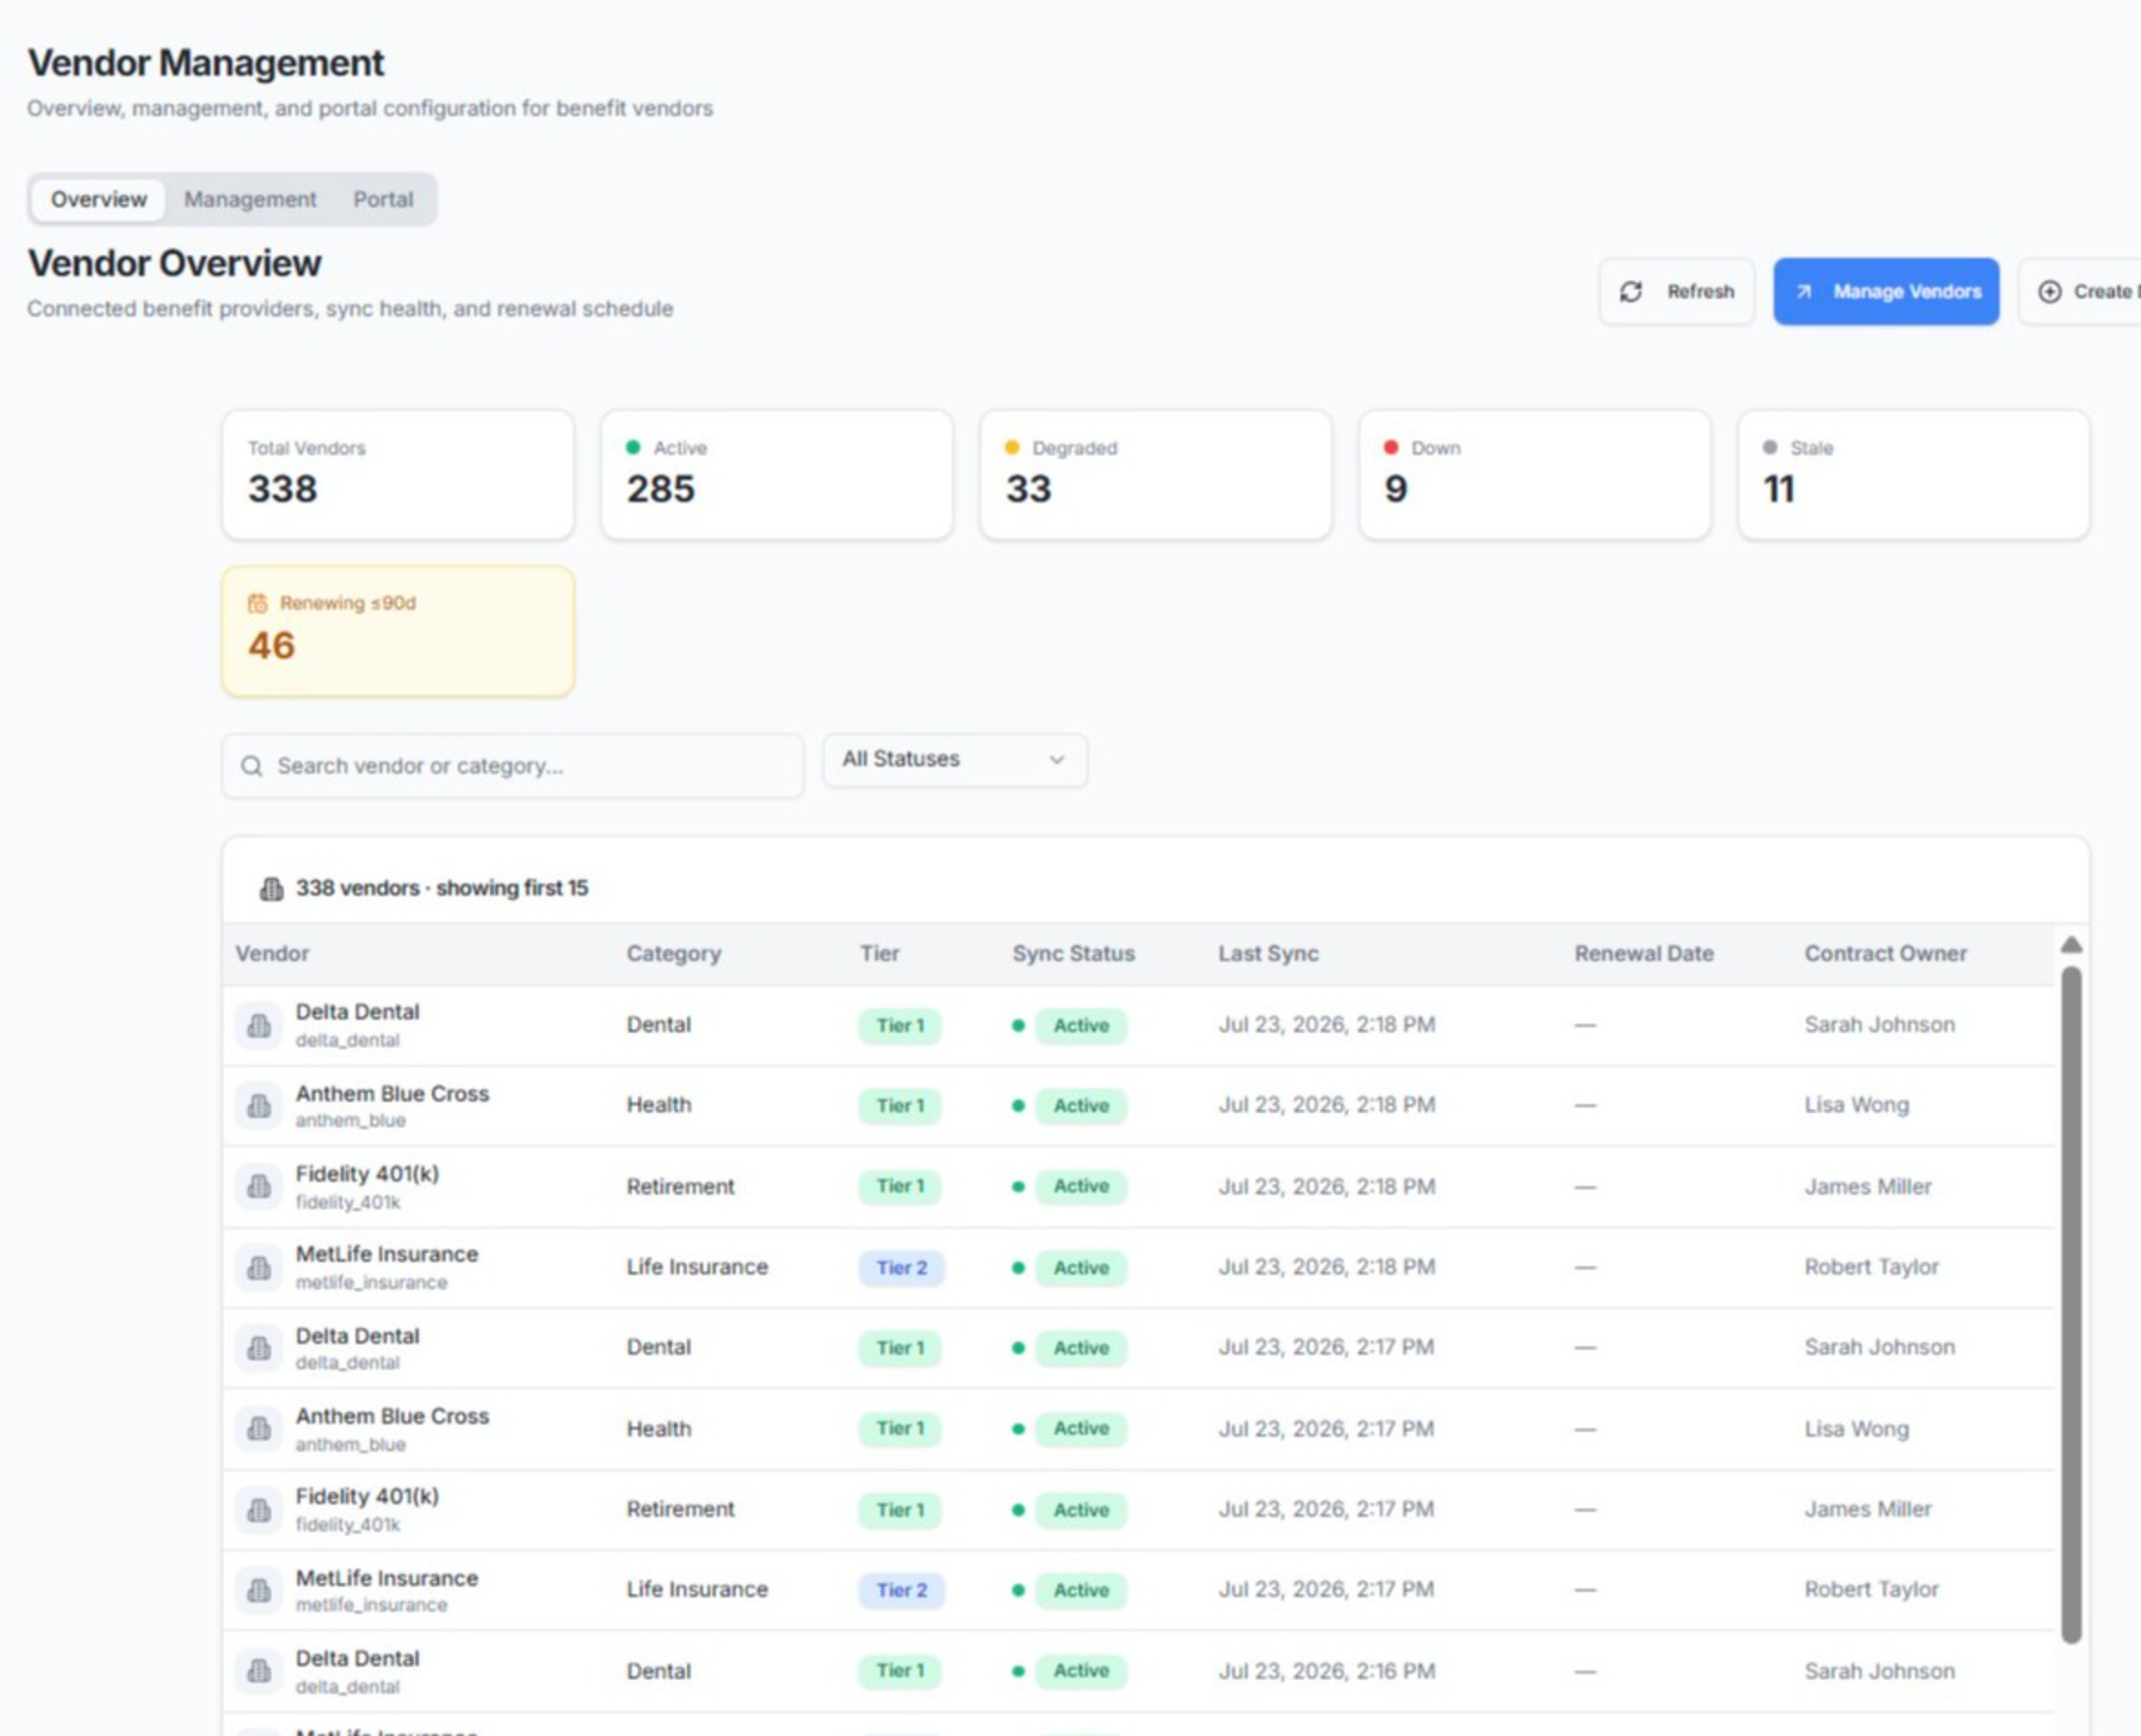Viewport: 2141px width, 1736px height.
Task: Click the Tier column header
Action: [x=880, y=954]
